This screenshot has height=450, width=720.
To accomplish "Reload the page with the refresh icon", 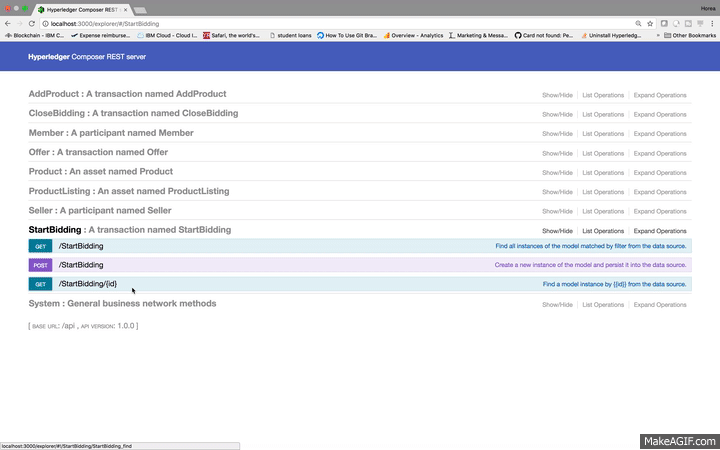I will (32, 22).
